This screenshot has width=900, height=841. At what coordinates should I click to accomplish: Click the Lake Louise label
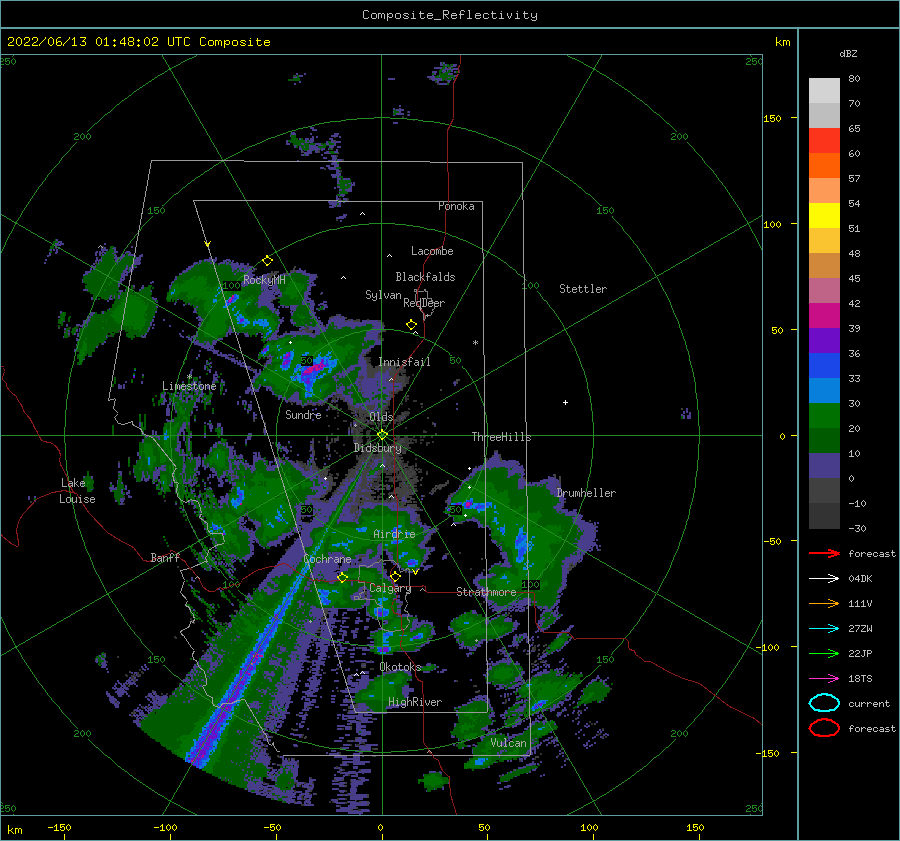[77, 491]
